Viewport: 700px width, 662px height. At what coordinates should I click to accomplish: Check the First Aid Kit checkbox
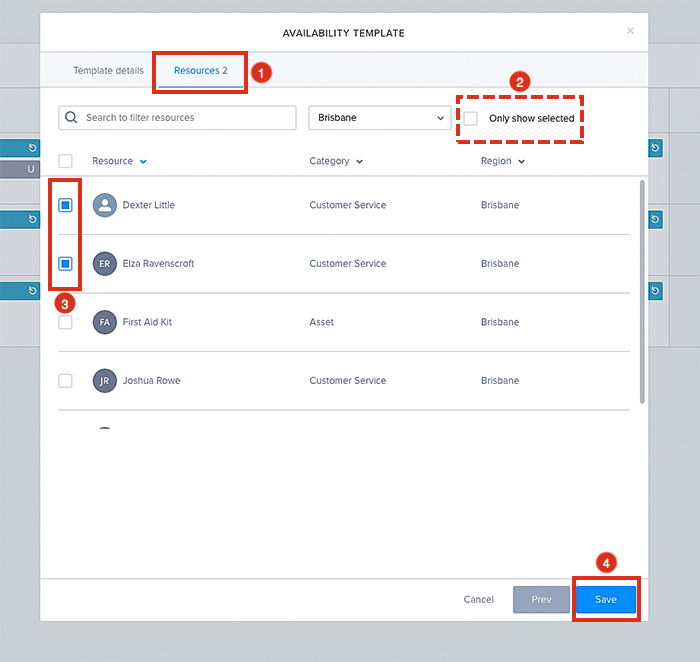point(65,322)
